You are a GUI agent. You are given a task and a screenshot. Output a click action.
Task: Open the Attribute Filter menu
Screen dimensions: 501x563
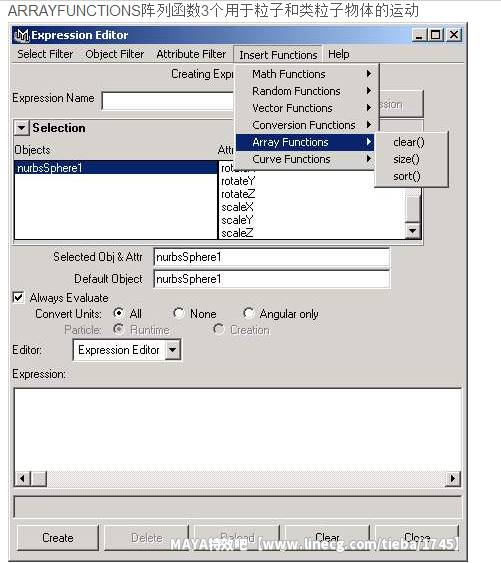191,54
